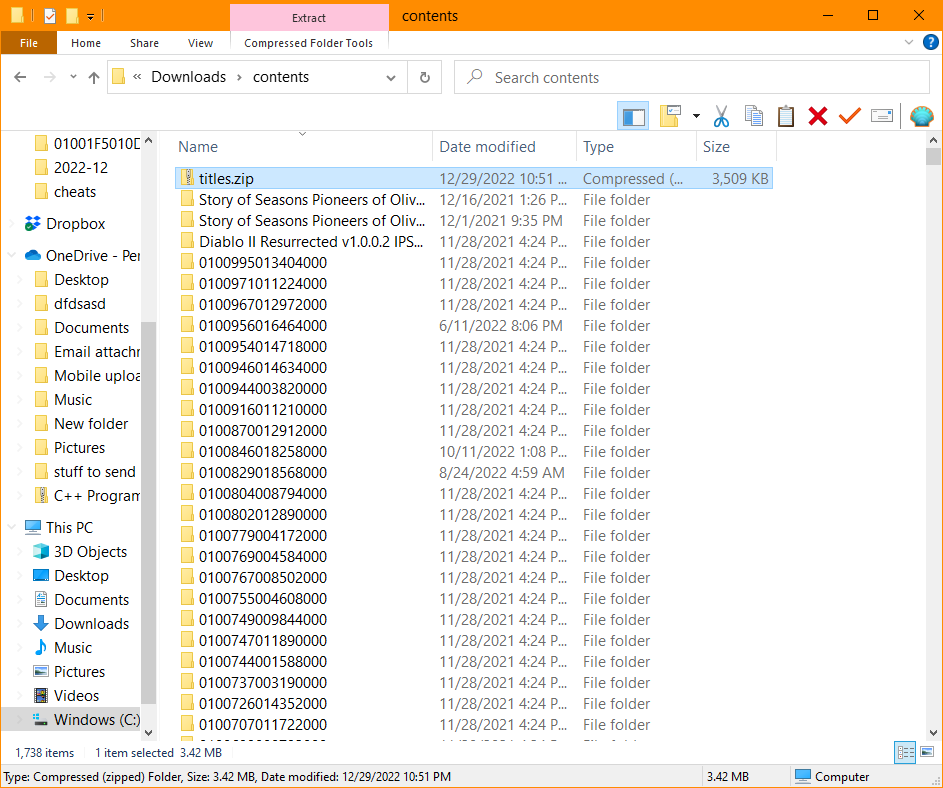Click the Search contents box
Viewport: 943px width, 788px height.
(692, 78)
